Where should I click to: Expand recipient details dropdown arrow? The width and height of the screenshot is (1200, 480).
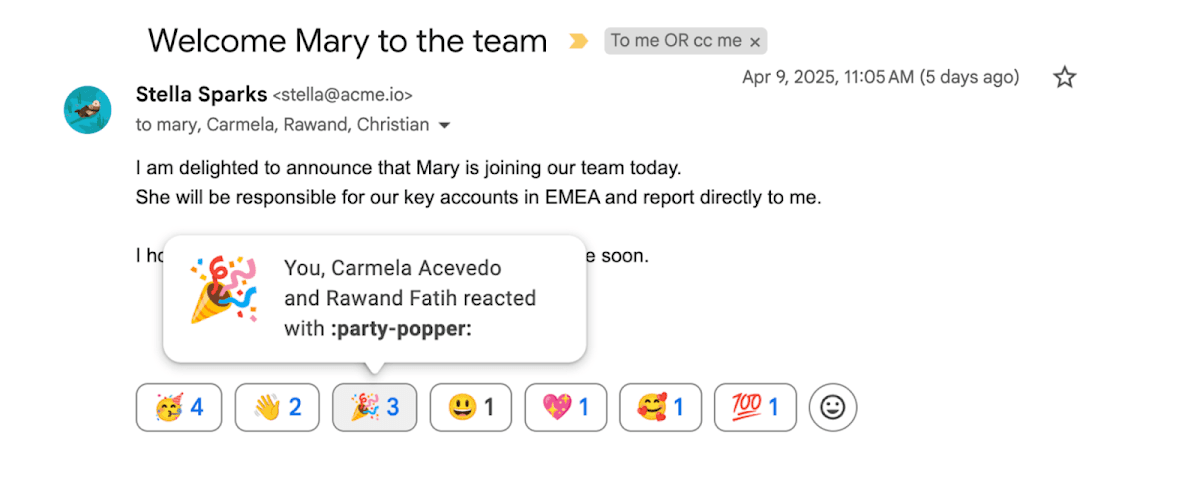pos(445,126)
